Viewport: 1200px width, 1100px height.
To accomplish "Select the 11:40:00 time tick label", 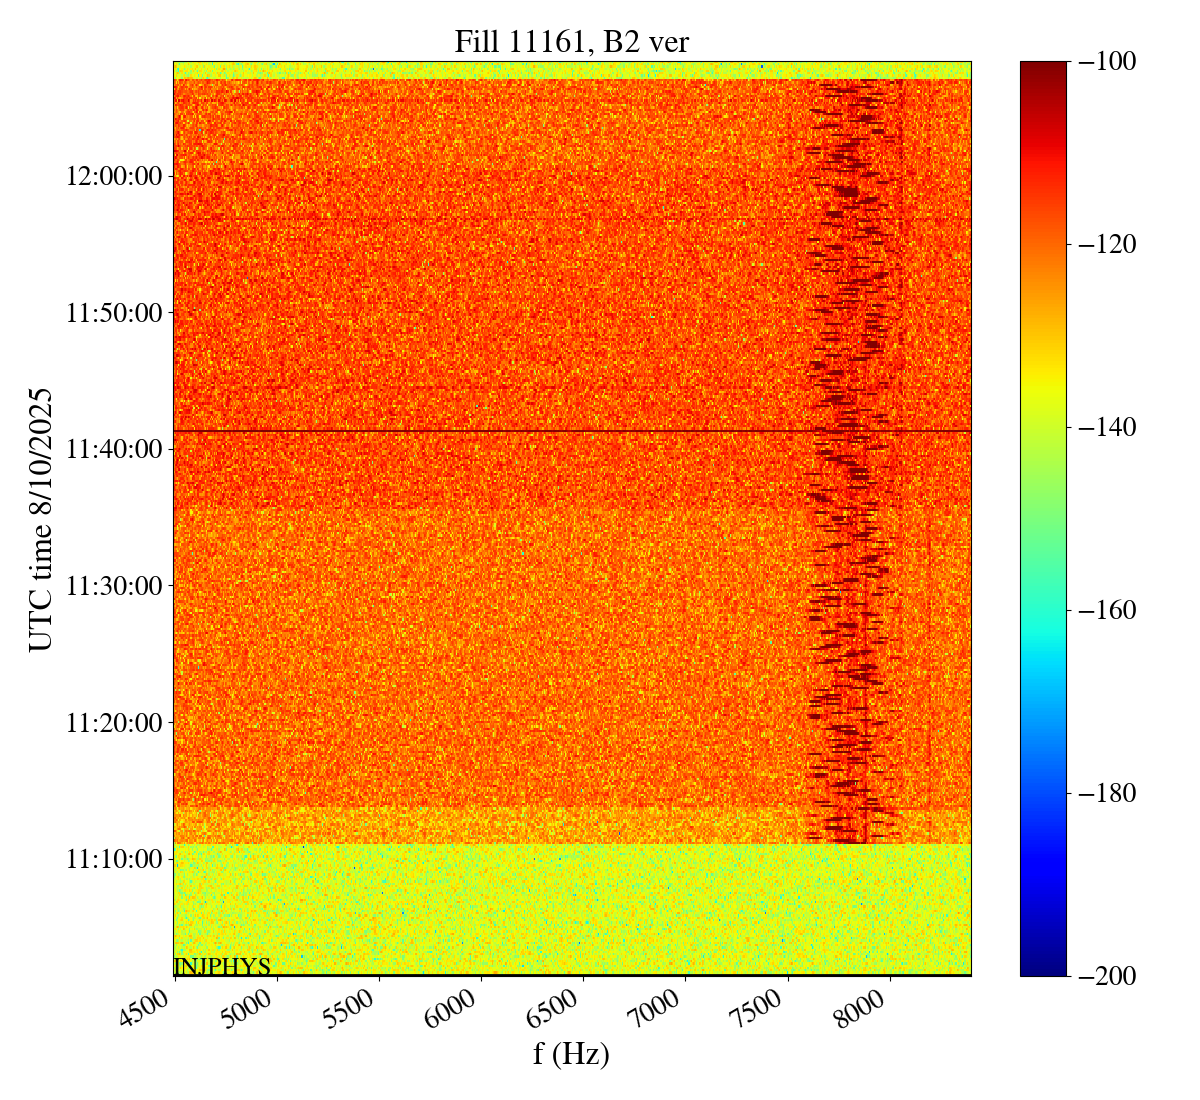I will coord(113,450).
